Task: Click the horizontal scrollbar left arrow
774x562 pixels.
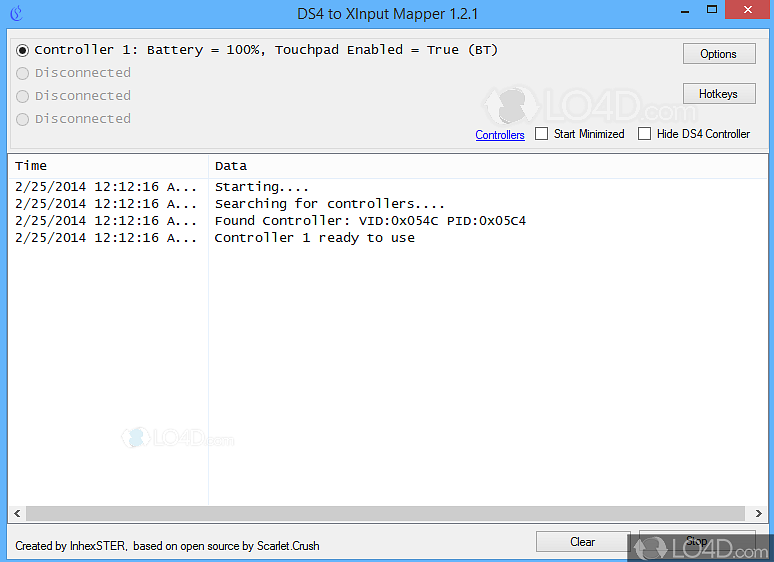Action: (x=17, y=513)
